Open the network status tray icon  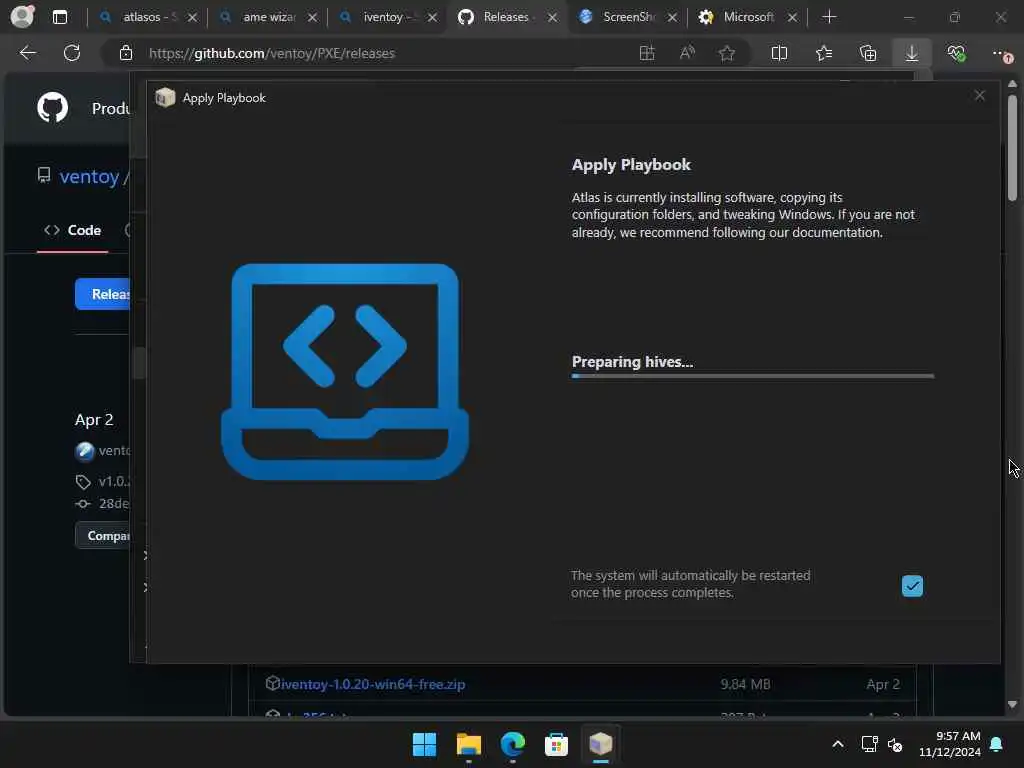click(x=869, y=744)
